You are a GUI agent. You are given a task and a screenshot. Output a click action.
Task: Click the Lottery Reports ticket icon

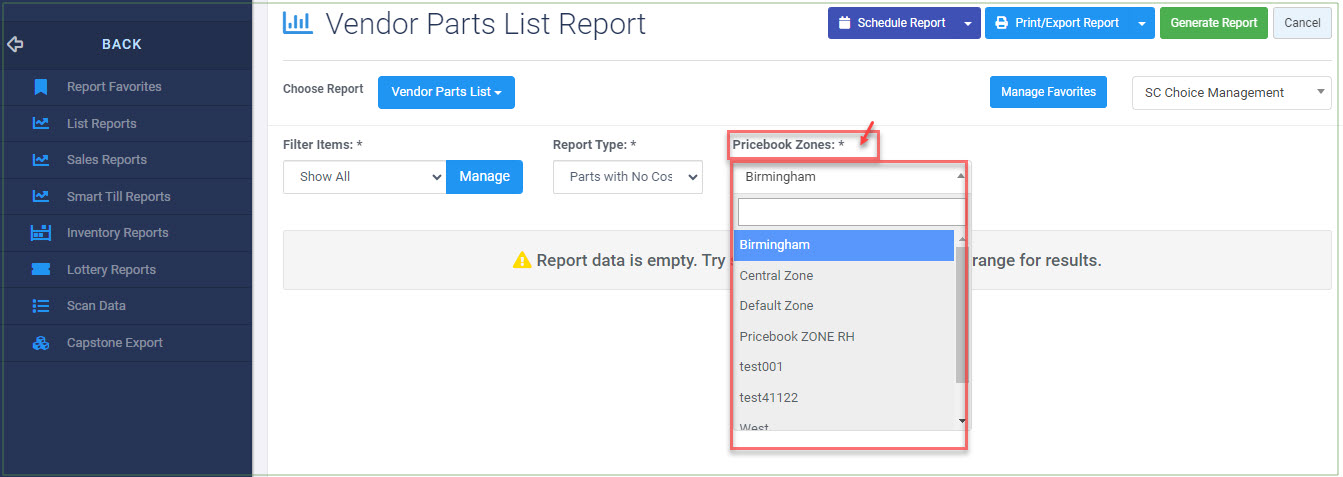(x=41, y=270)
